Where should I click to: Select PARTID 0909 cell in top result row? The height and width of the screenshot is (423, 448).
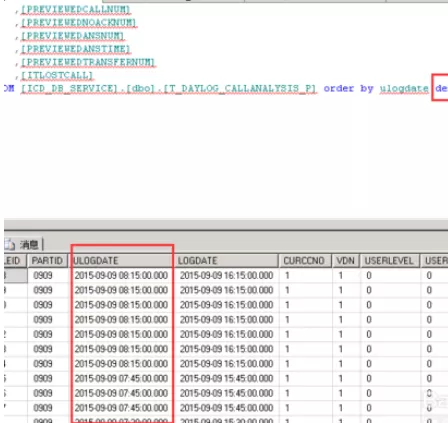(x=48, y=276)
